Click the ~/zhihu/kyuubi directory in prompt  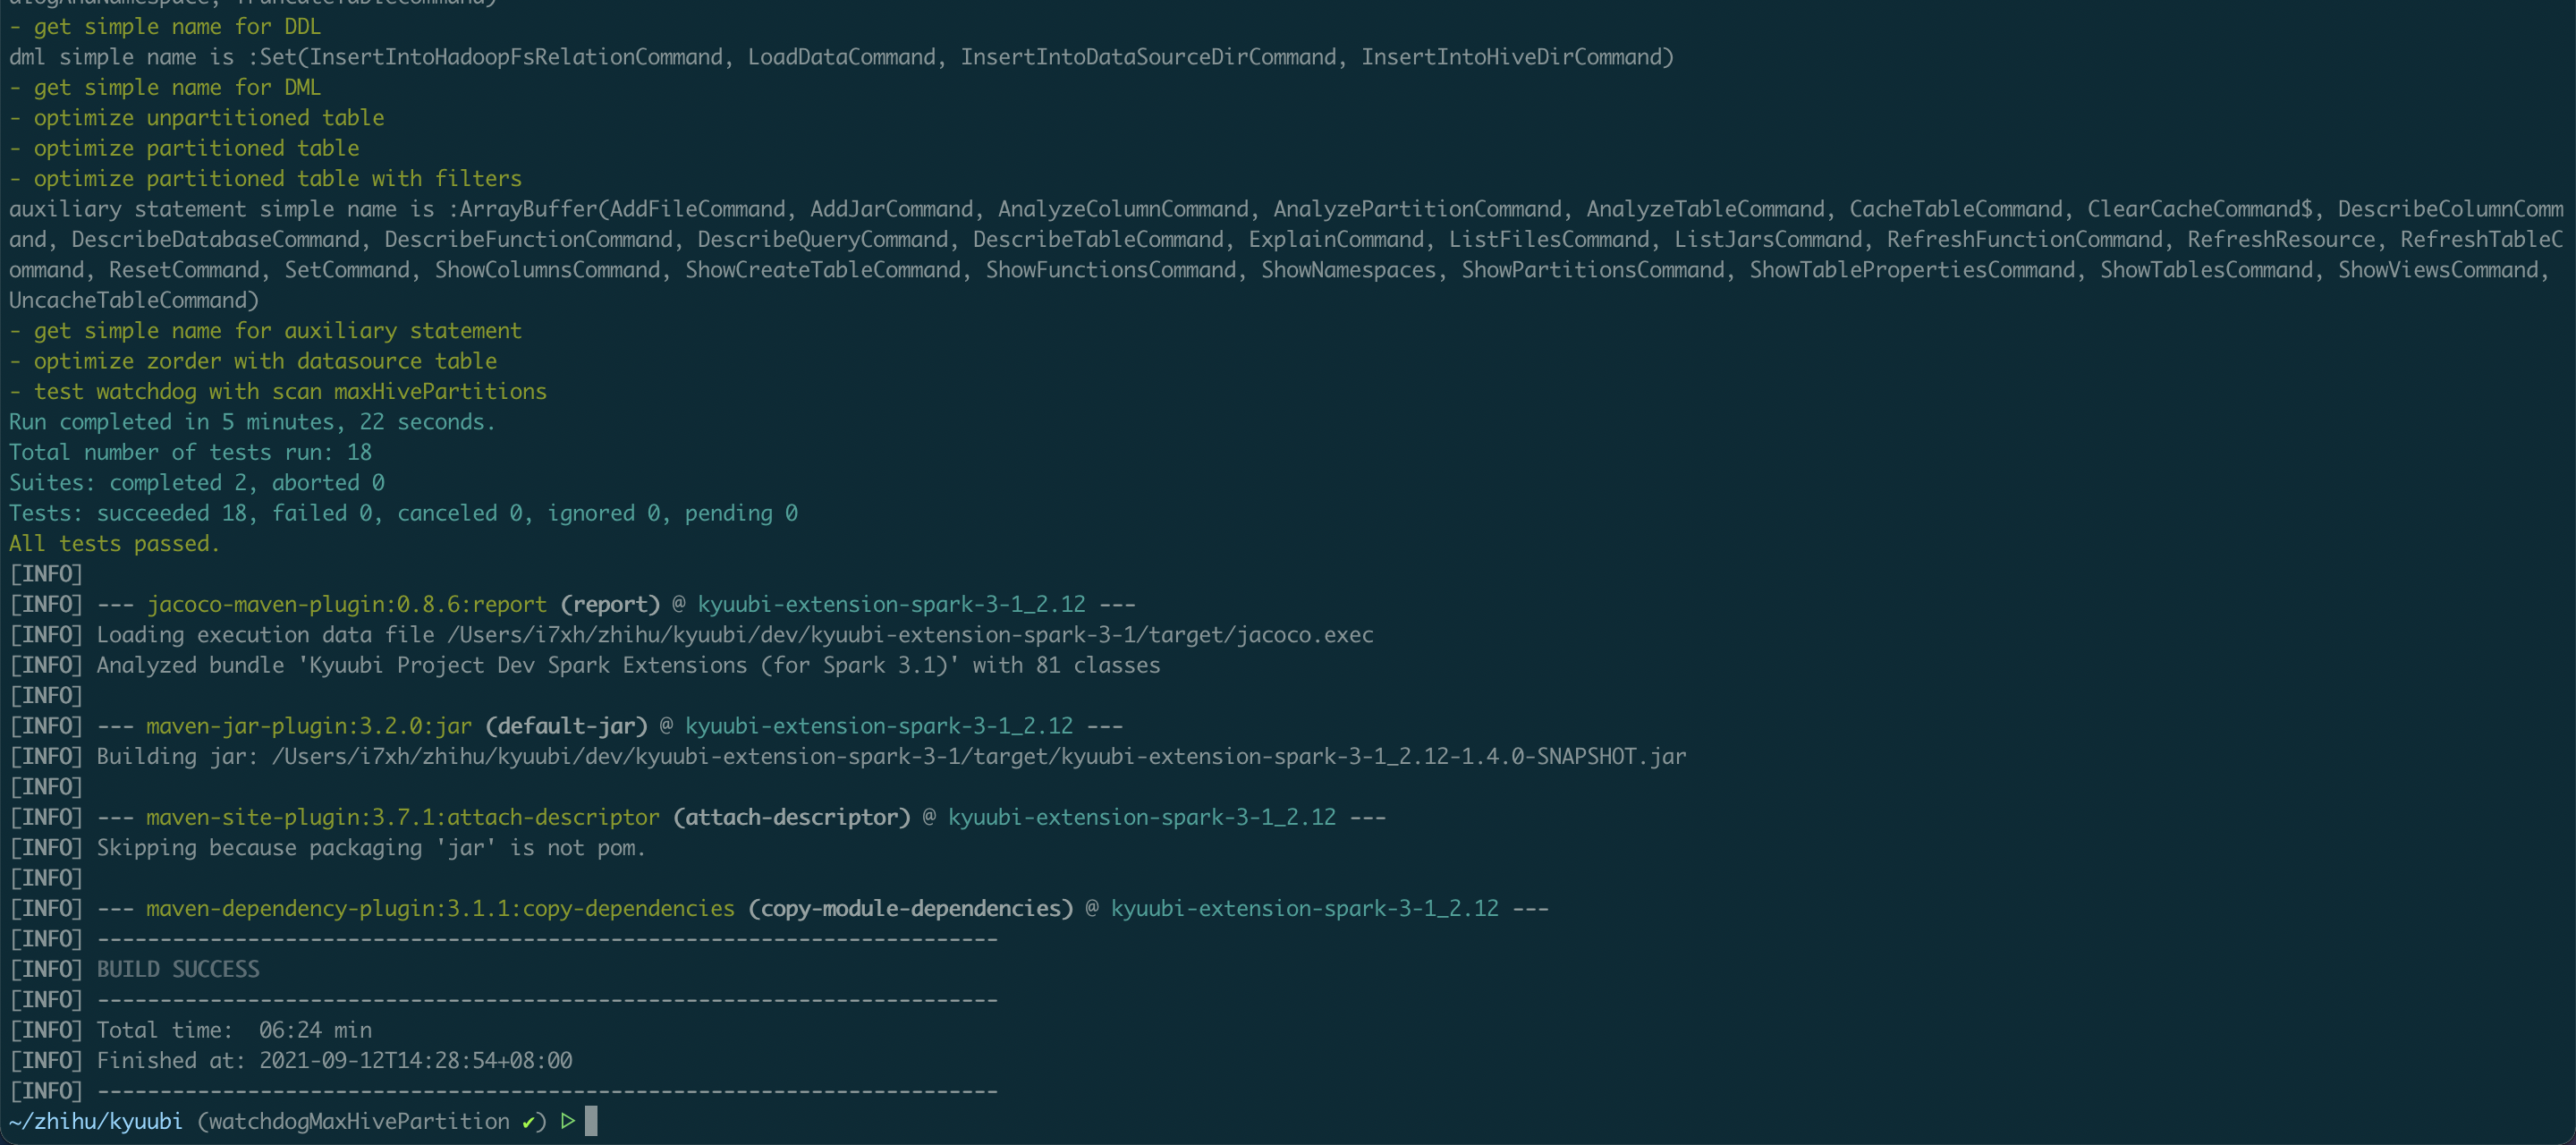96,1121
